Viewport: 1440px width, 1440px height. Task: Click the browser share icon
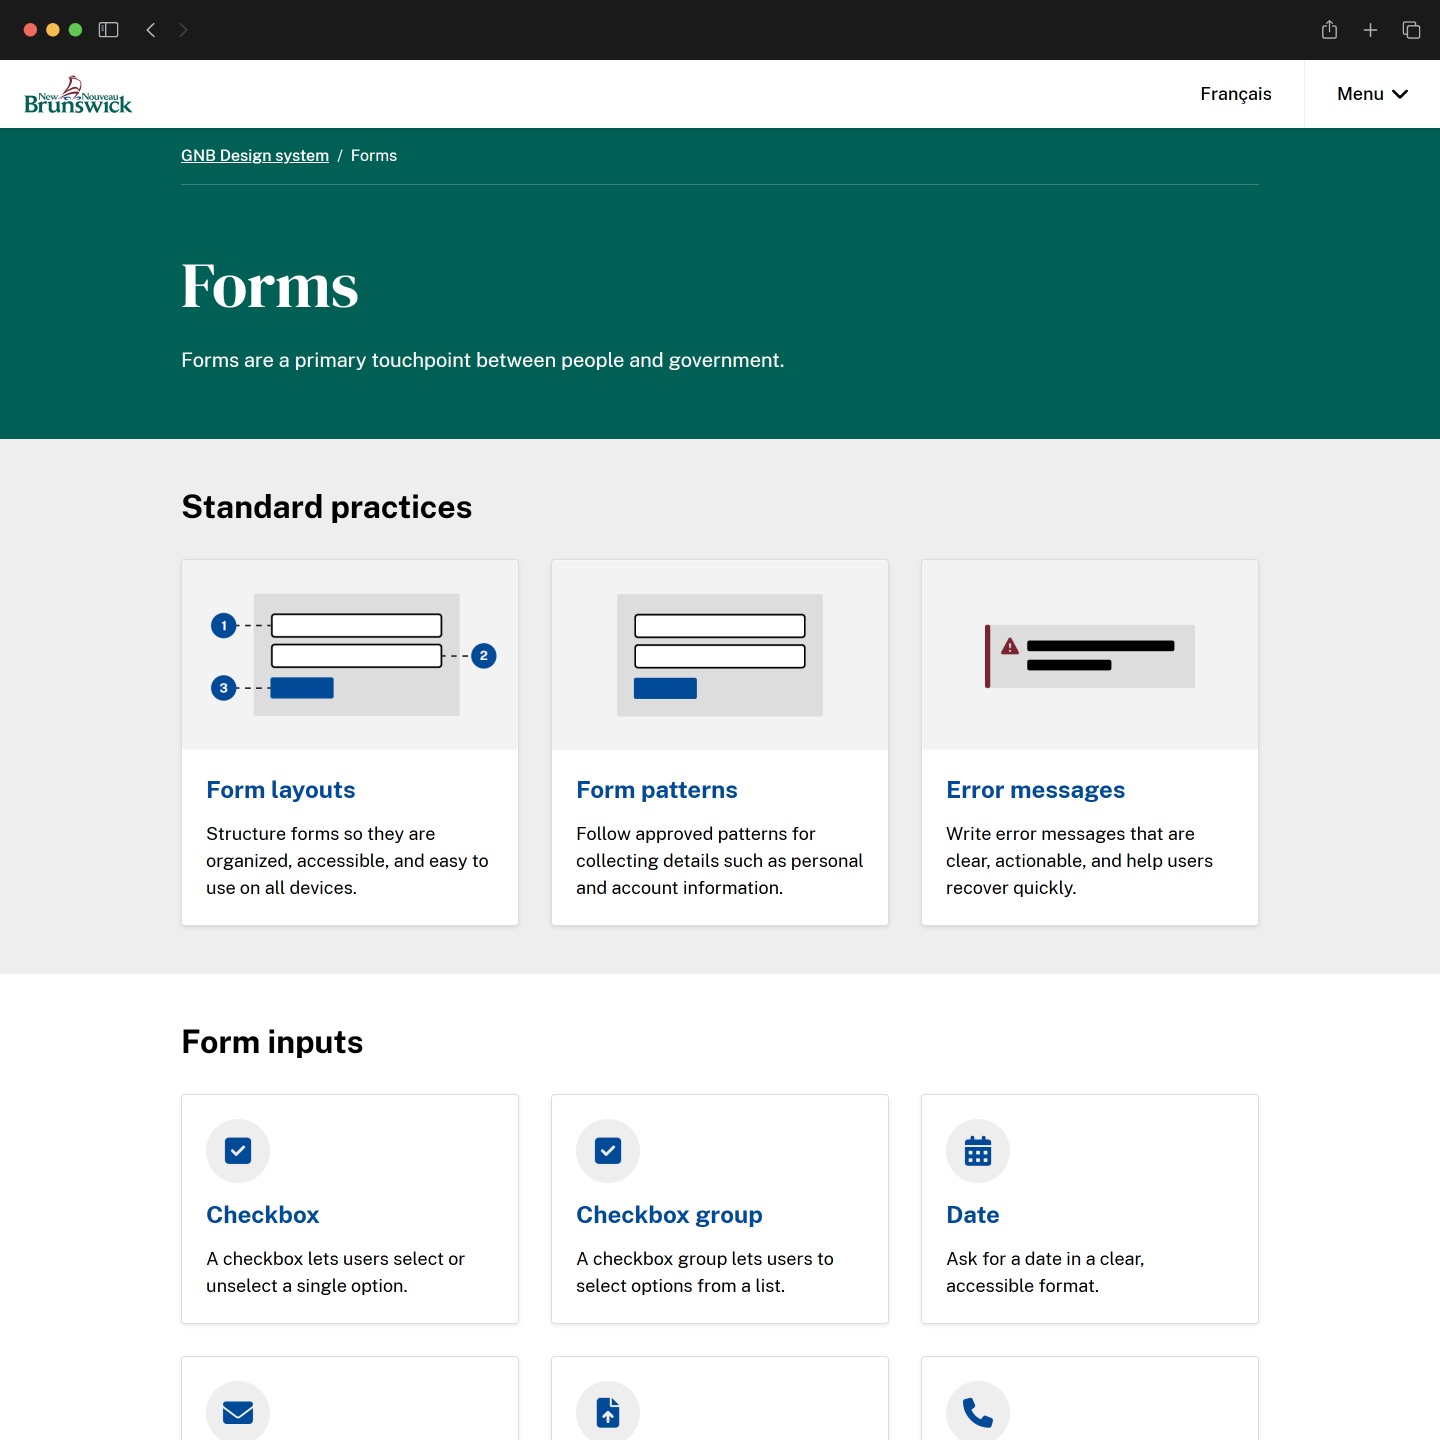click(x=1329, y=30)
